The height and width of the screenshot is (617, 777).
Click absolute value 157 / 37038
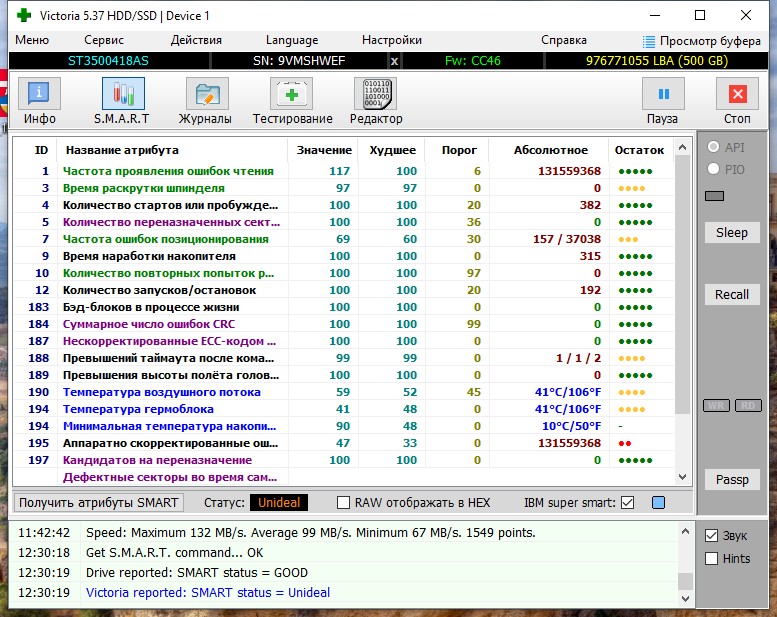(x=567, y=239)
